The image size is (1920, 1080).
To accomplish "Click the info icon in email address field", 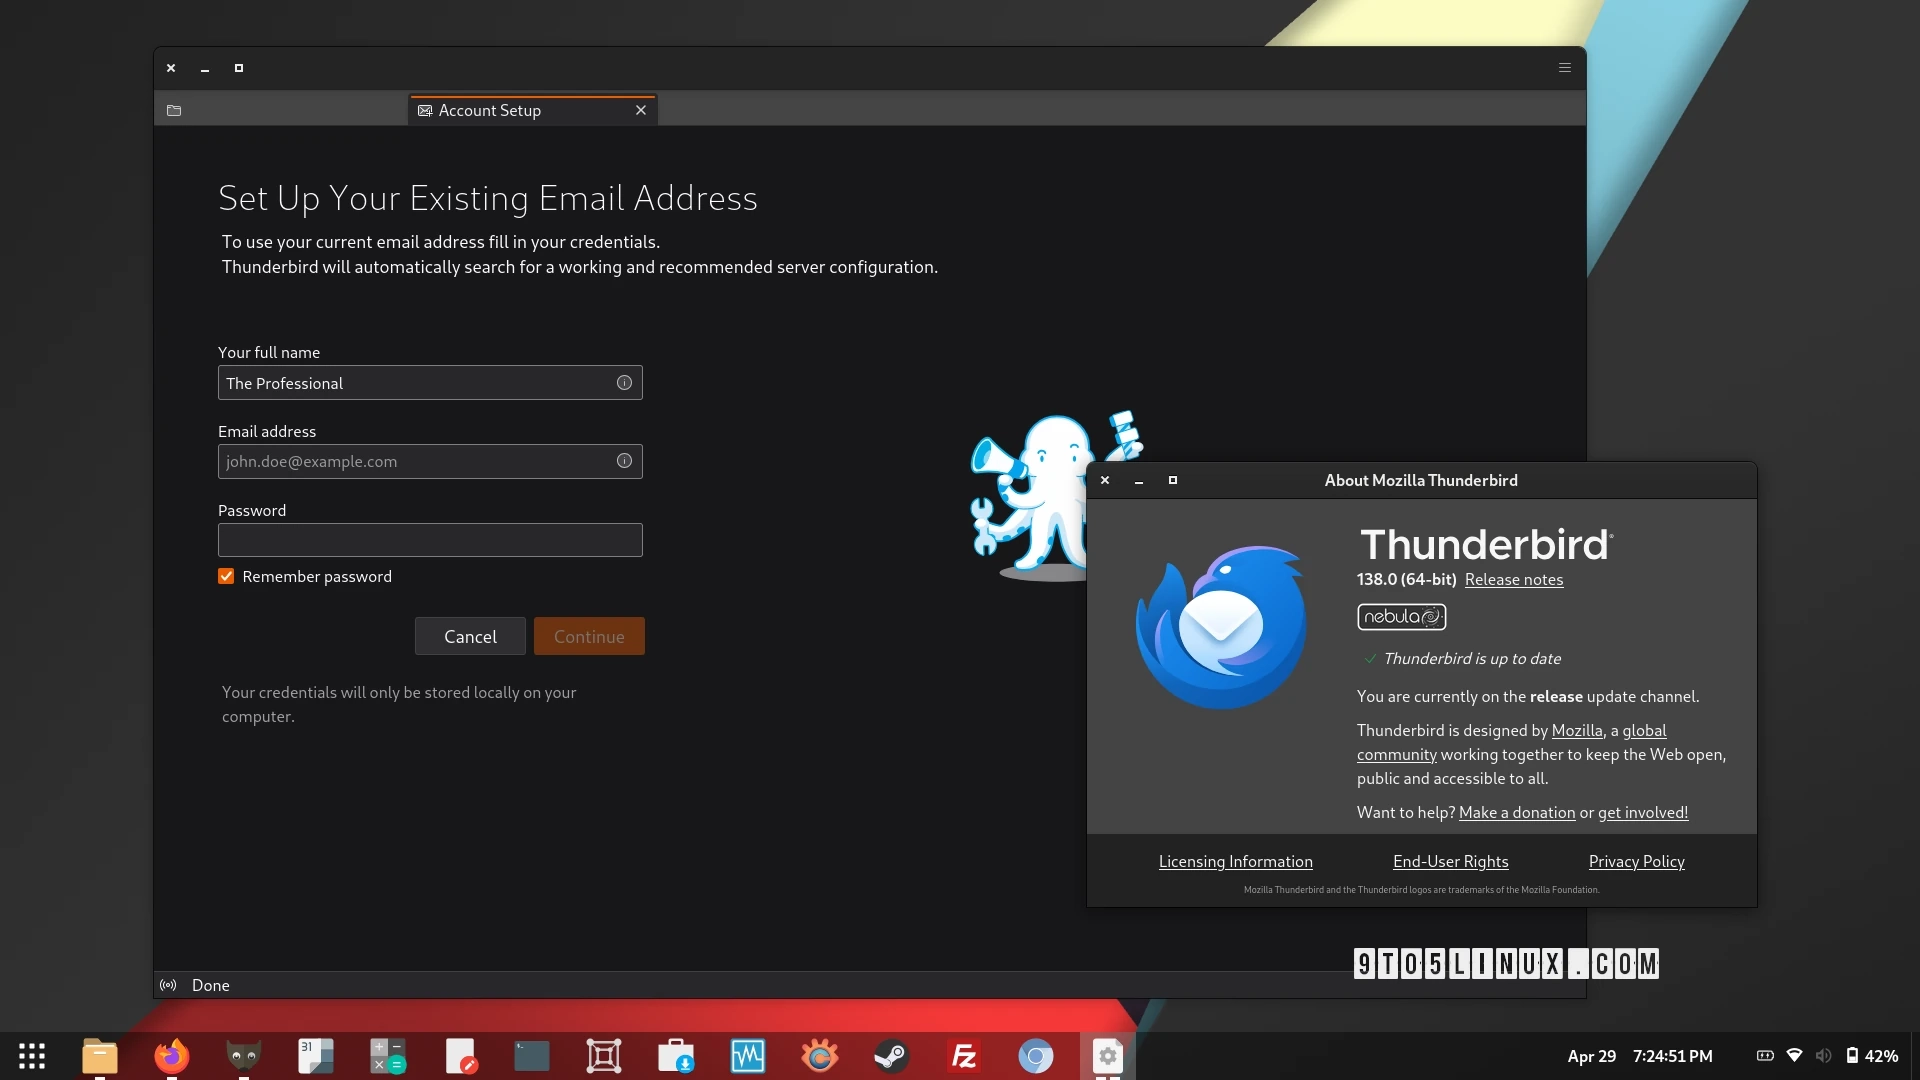I will tap(624, 461).
